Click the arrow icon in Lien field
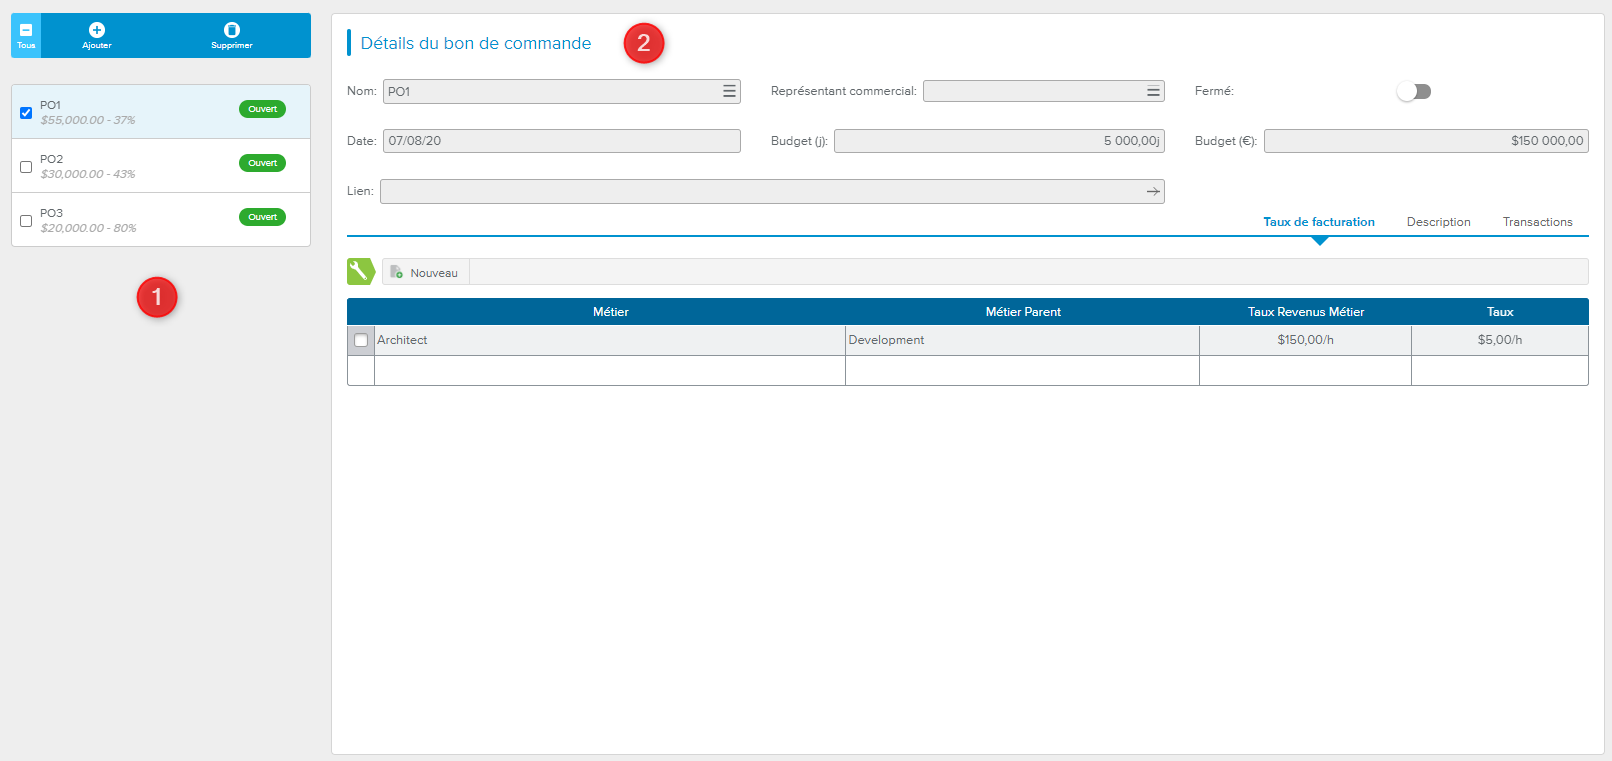1612x761 pixels. click(x=1153, y=191)
